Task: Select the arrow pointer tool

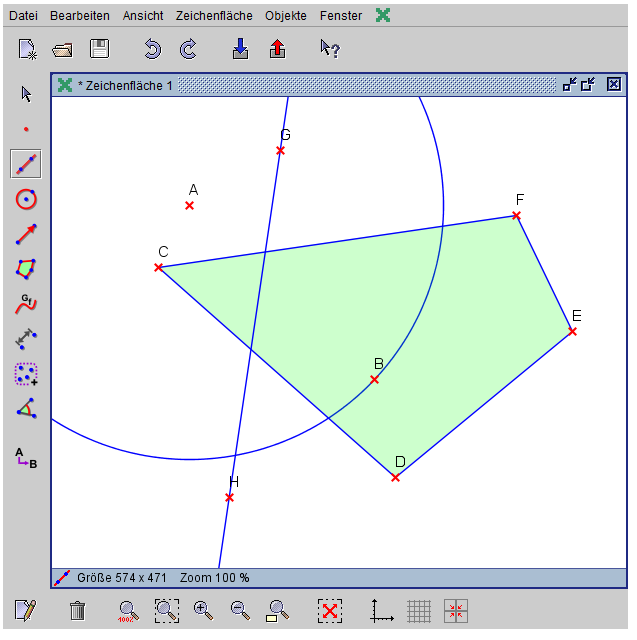Action: click(26, 94)
